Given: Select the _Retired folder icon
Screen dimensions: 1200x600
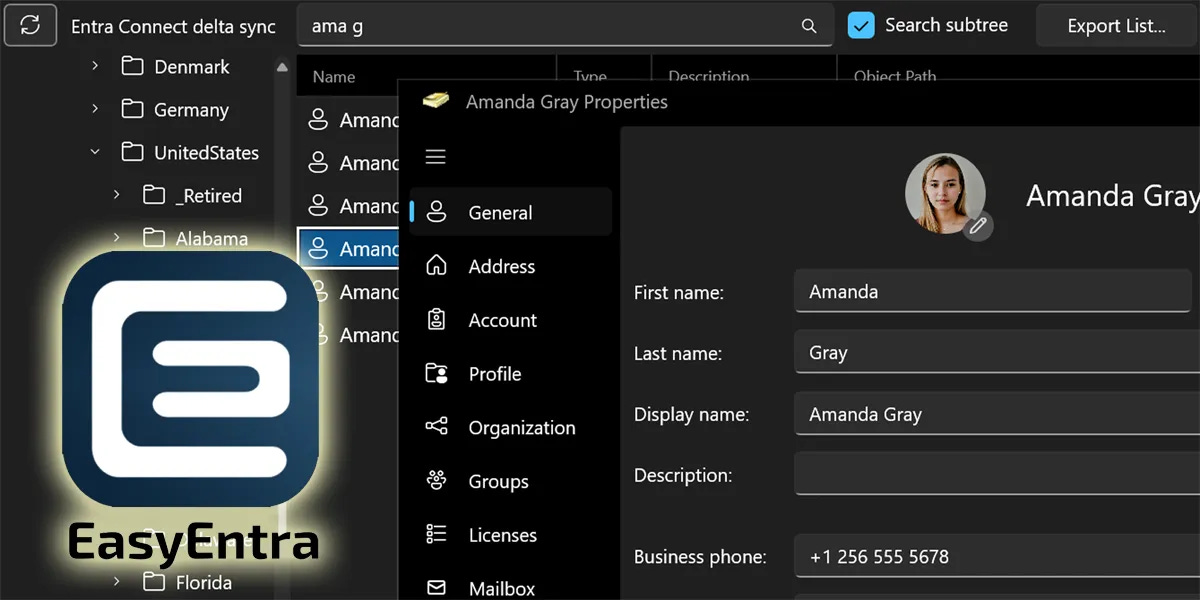Looking at the screenshot, I should pos(154,195).
